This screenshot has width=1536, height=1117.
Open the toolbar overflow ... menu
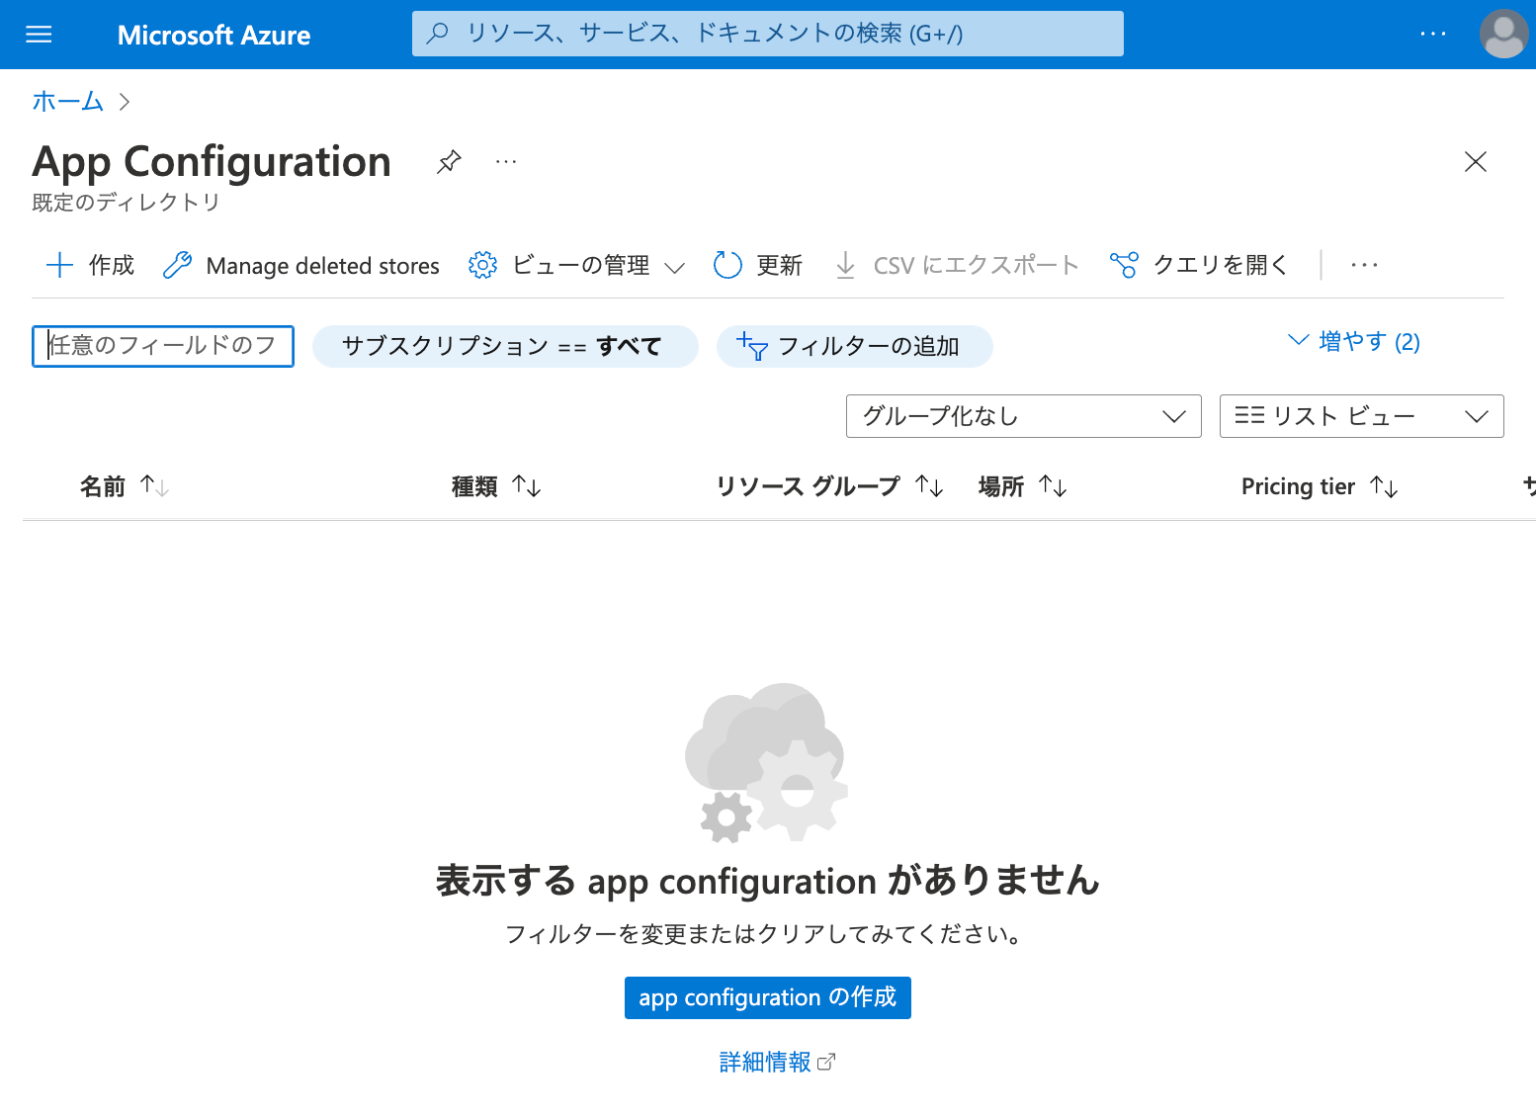(1364, 264)
